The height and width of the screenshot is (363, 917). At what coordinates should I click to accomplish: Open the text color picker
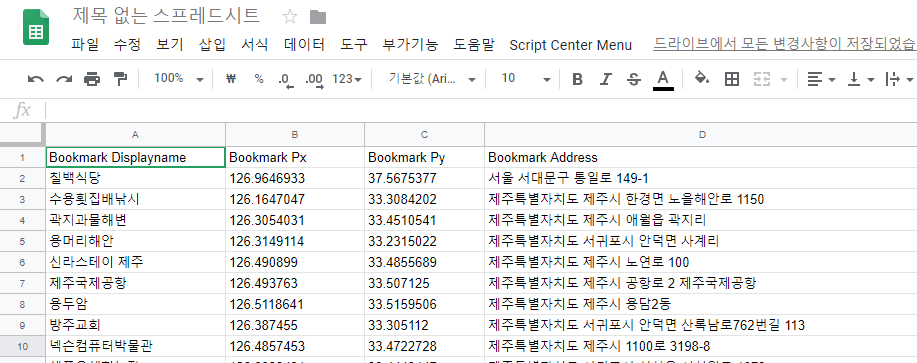[x=663, y=79]
